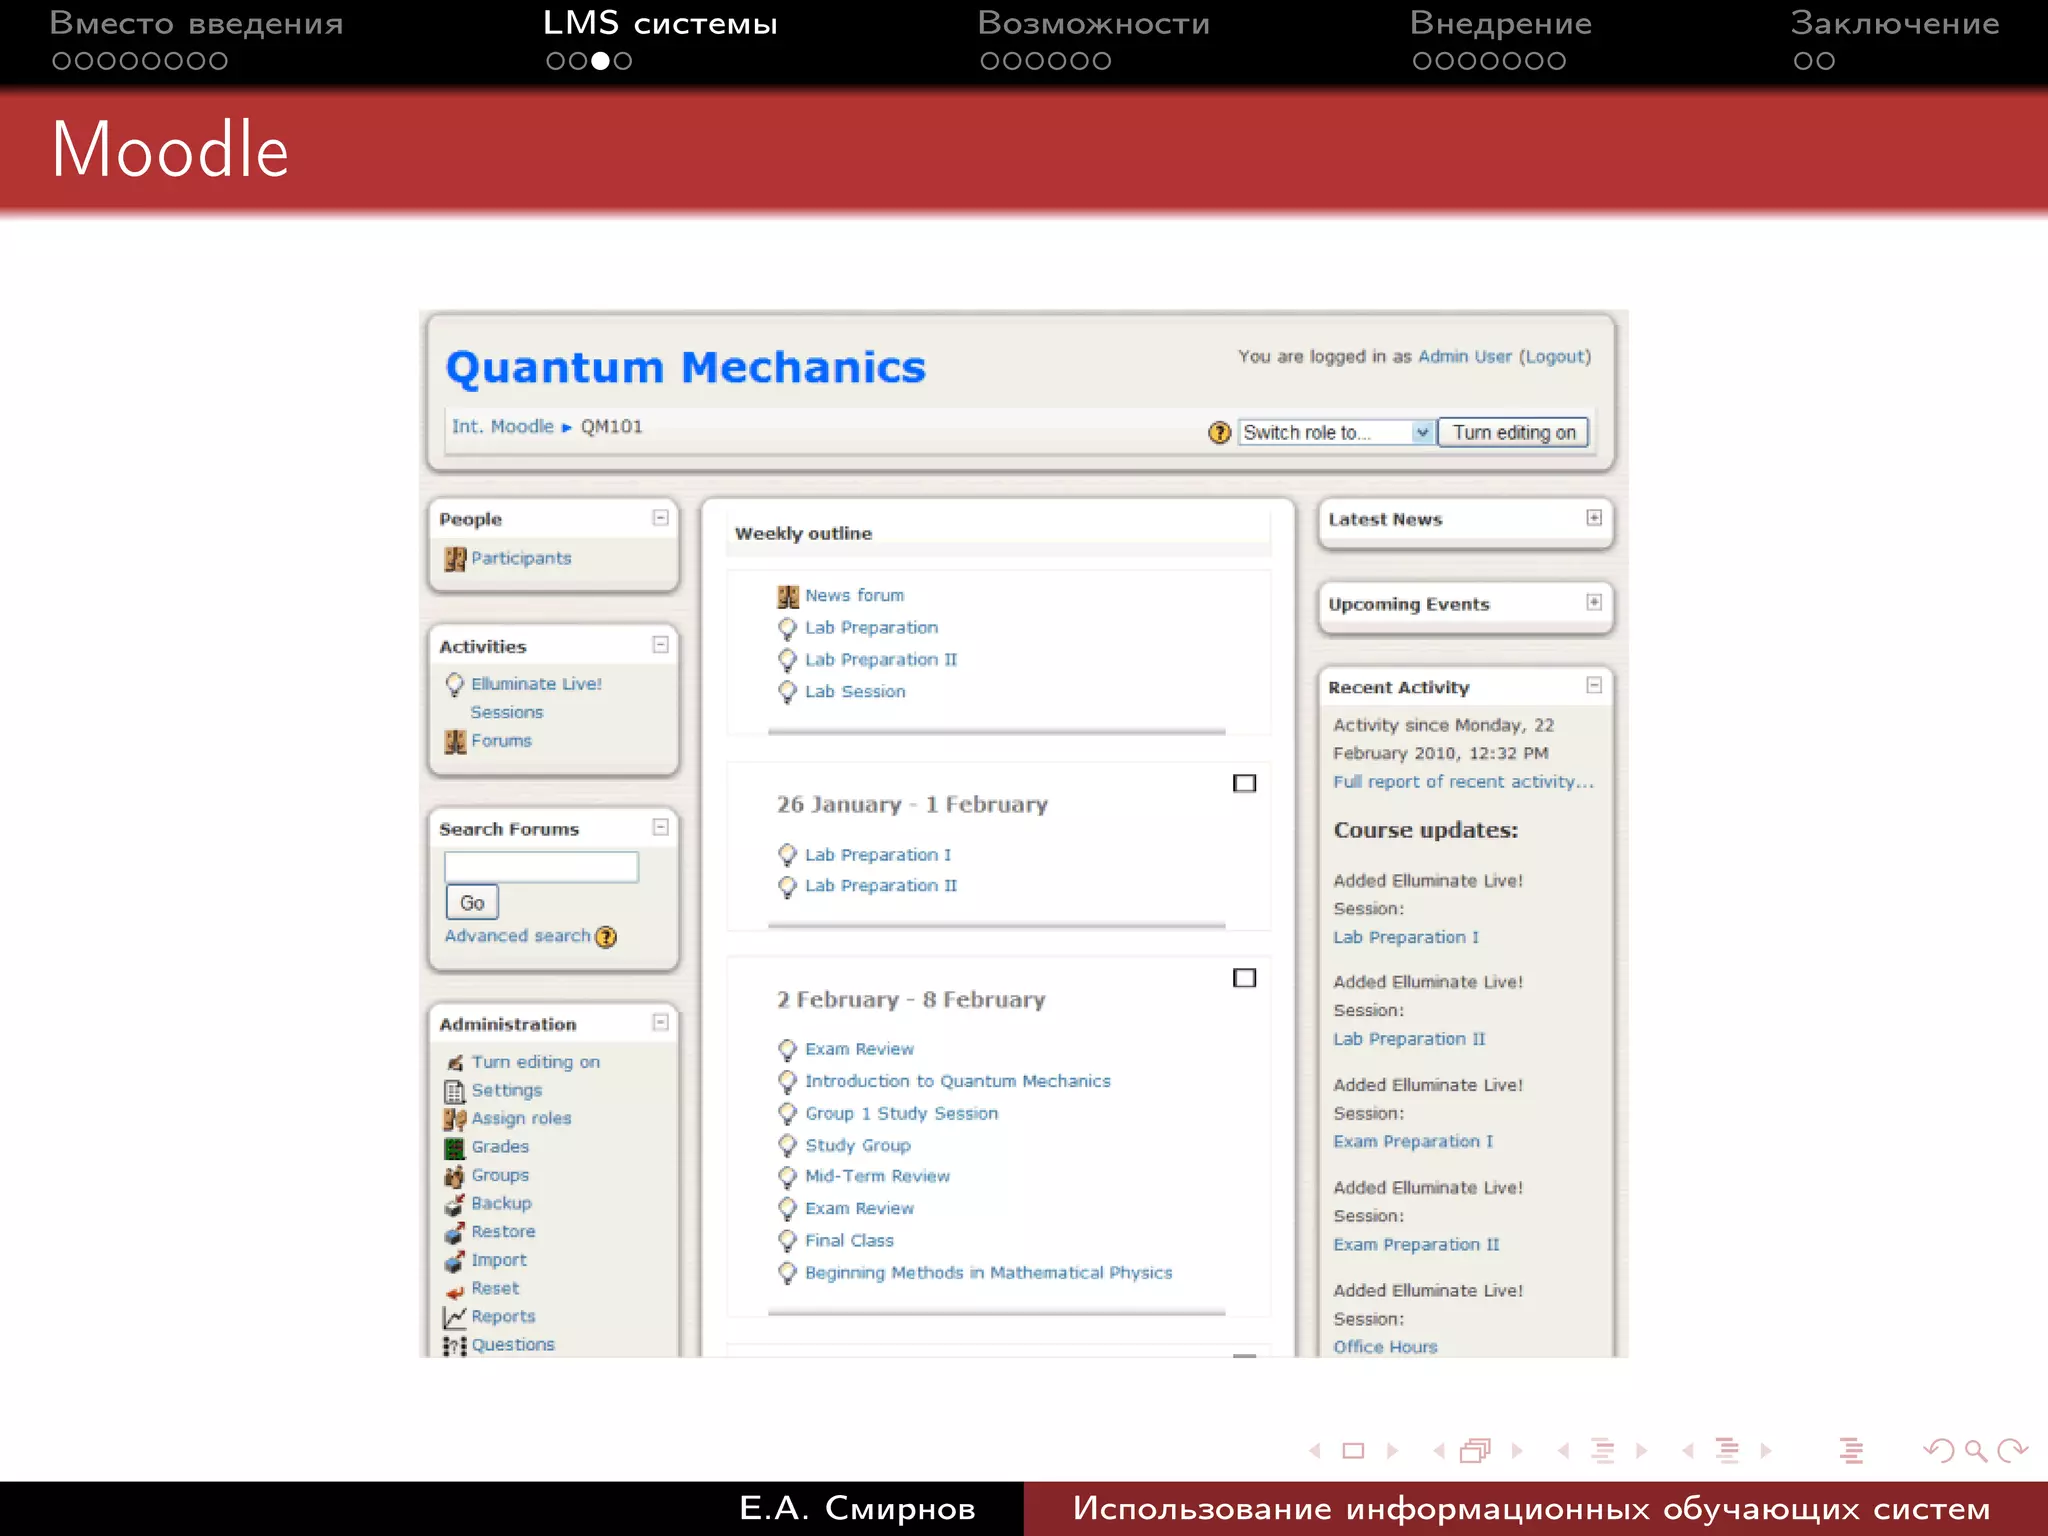Expand the Upcoming Events block
The height and width of the screenshot is (1536, 2048).
point(1594,602)
